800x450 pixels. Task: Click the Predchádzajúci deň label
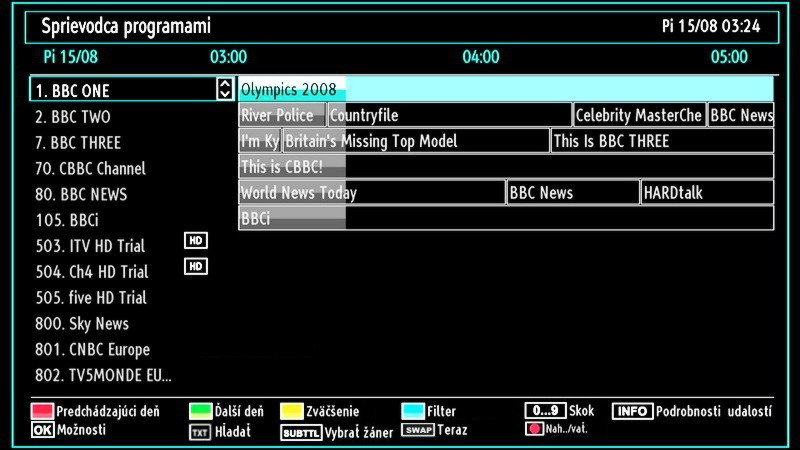pos(108,411)
